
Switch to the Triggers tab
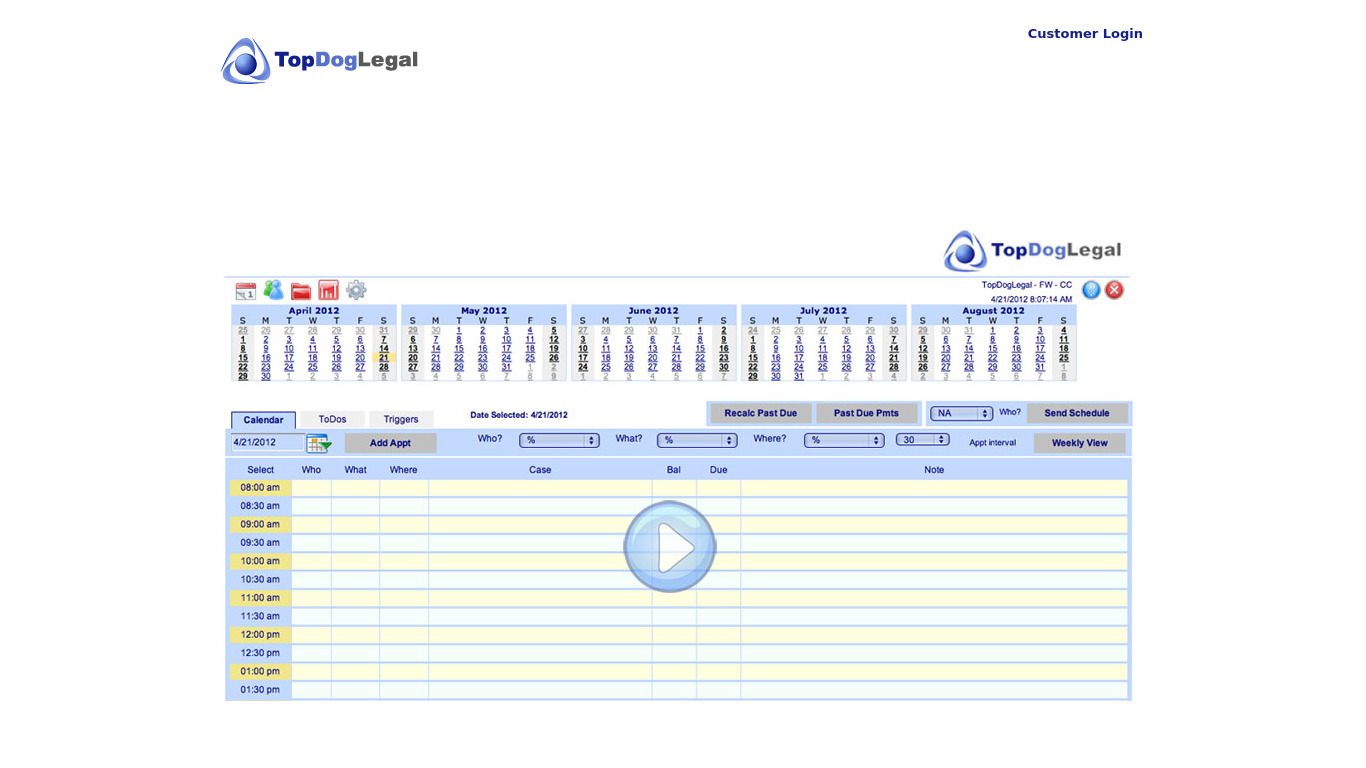401,420
